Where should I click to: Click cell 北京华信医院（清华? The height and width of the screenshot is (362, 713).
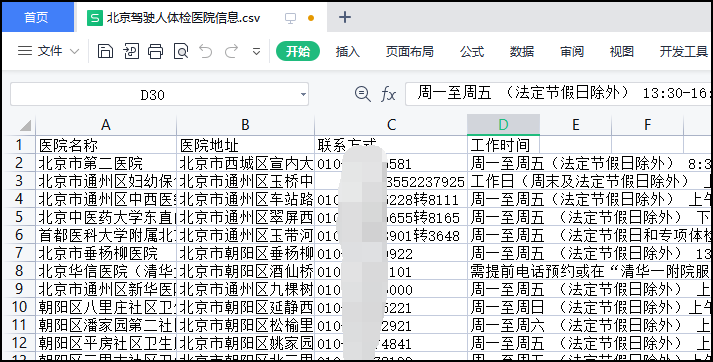pos(105,272)
